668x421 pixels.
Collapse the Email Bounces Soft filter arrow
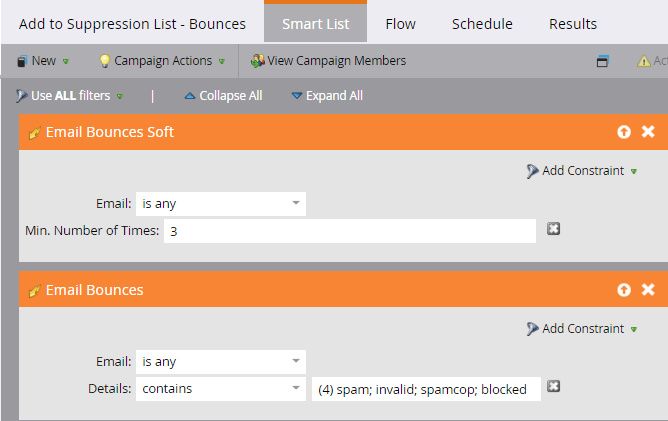coord(624,132)
